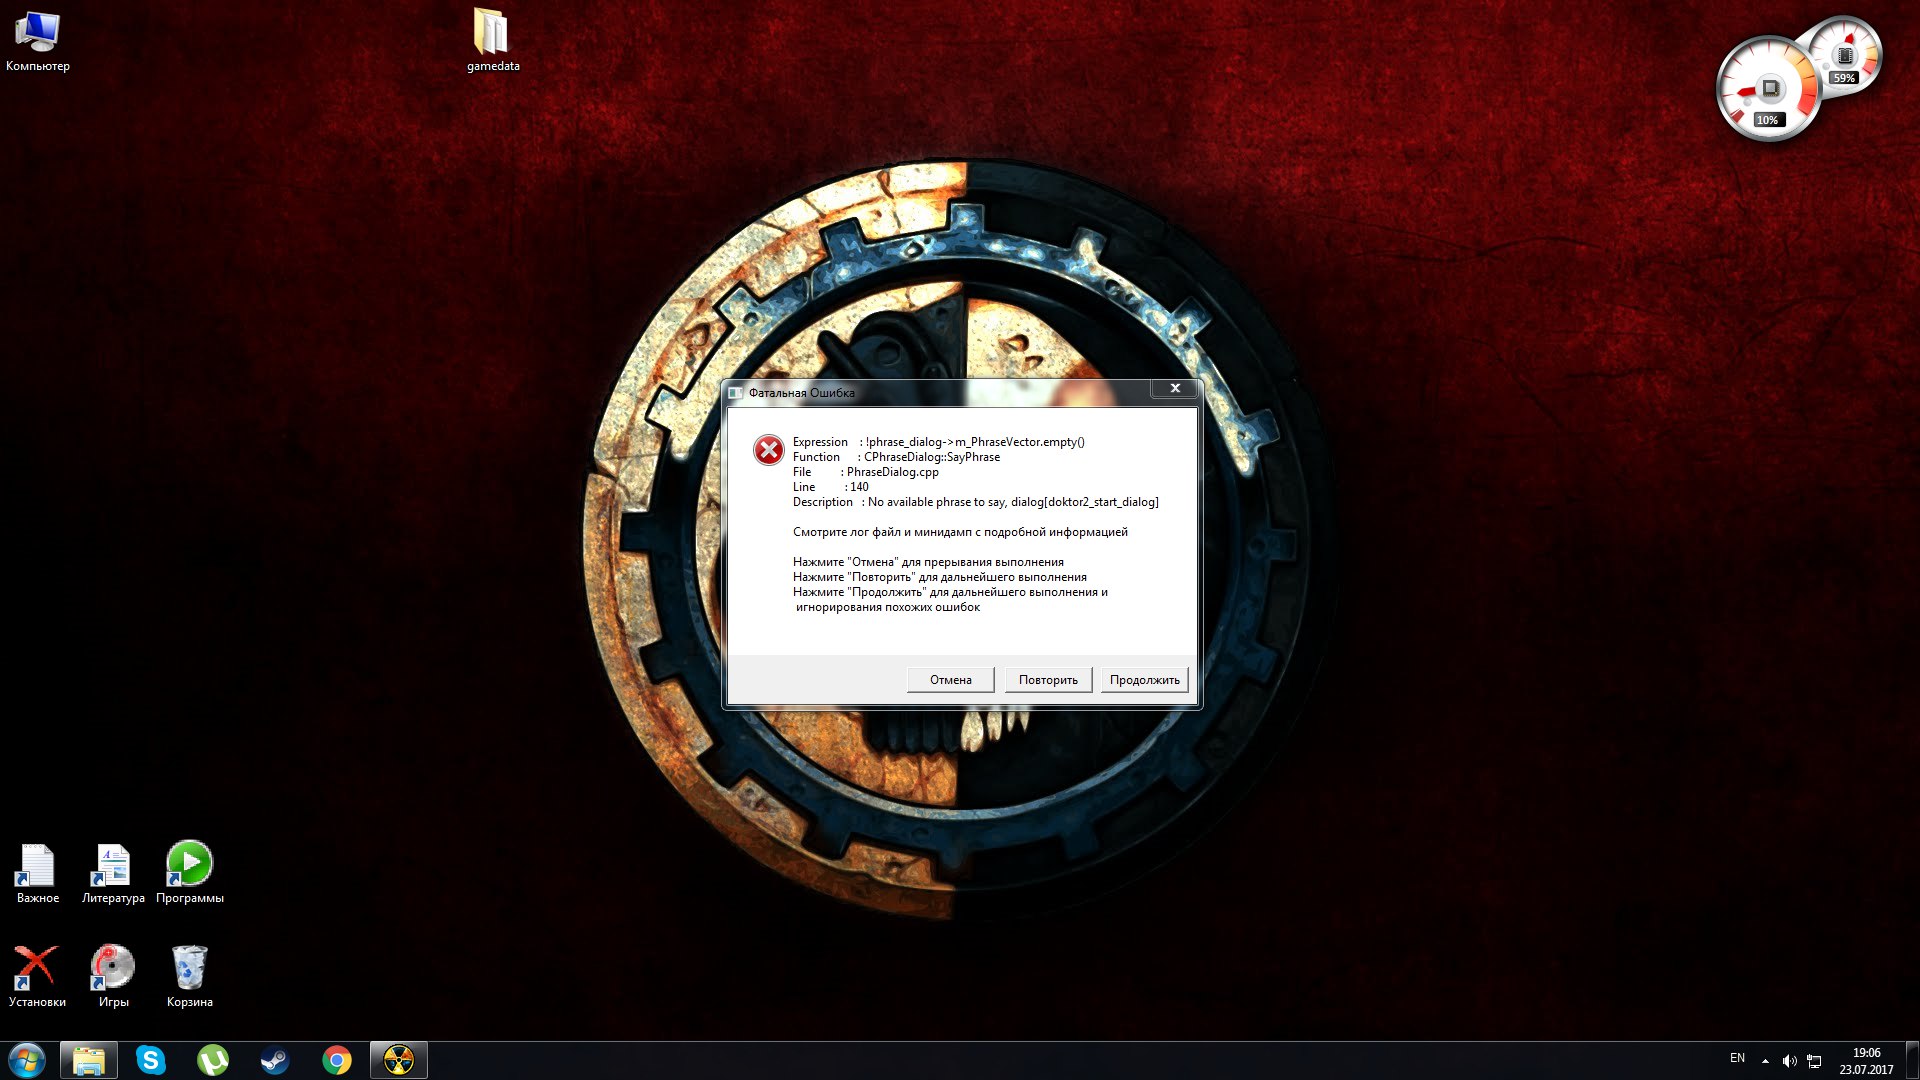This screenshot has width=1920, height=1080.
Task: Click the volume speaker tray icon
Action: click(x=1789, y=1061)
